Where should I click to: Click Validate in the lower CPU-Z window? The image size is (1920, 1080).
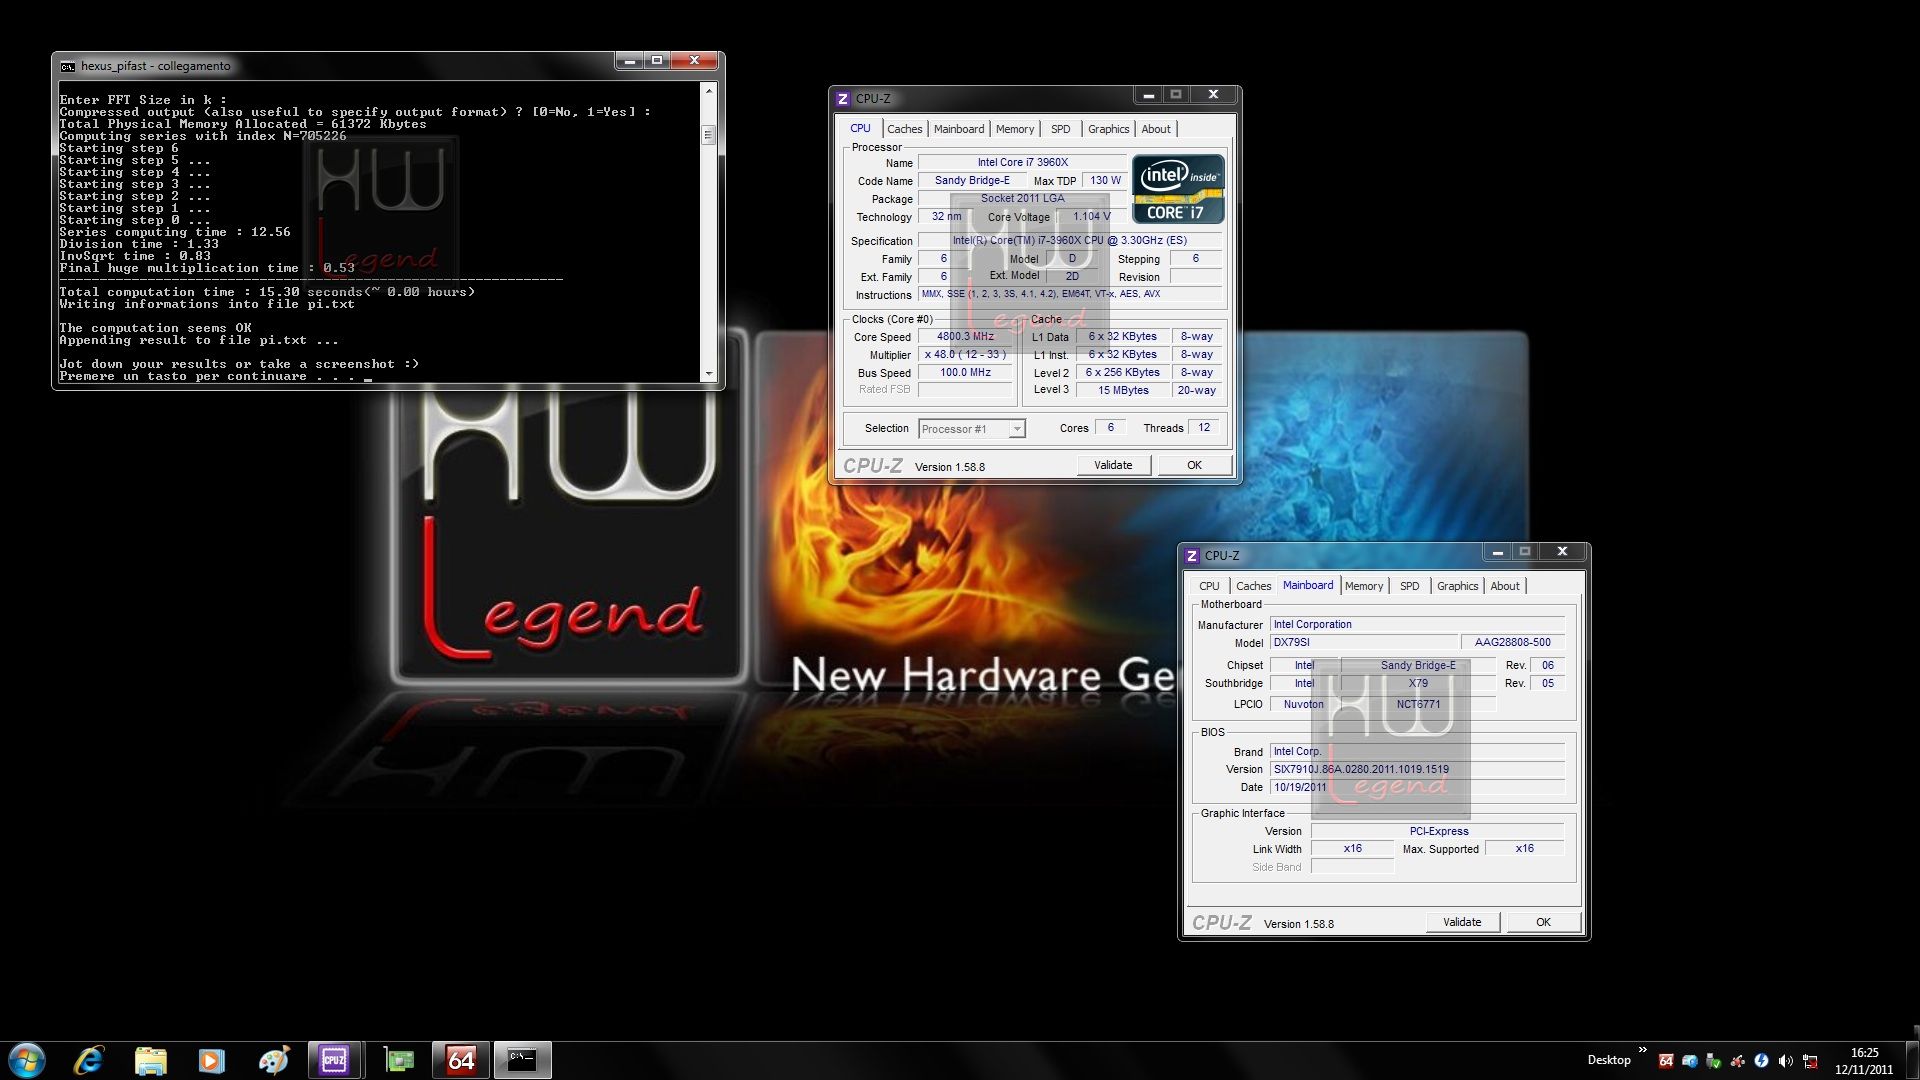click(1462, 922)
